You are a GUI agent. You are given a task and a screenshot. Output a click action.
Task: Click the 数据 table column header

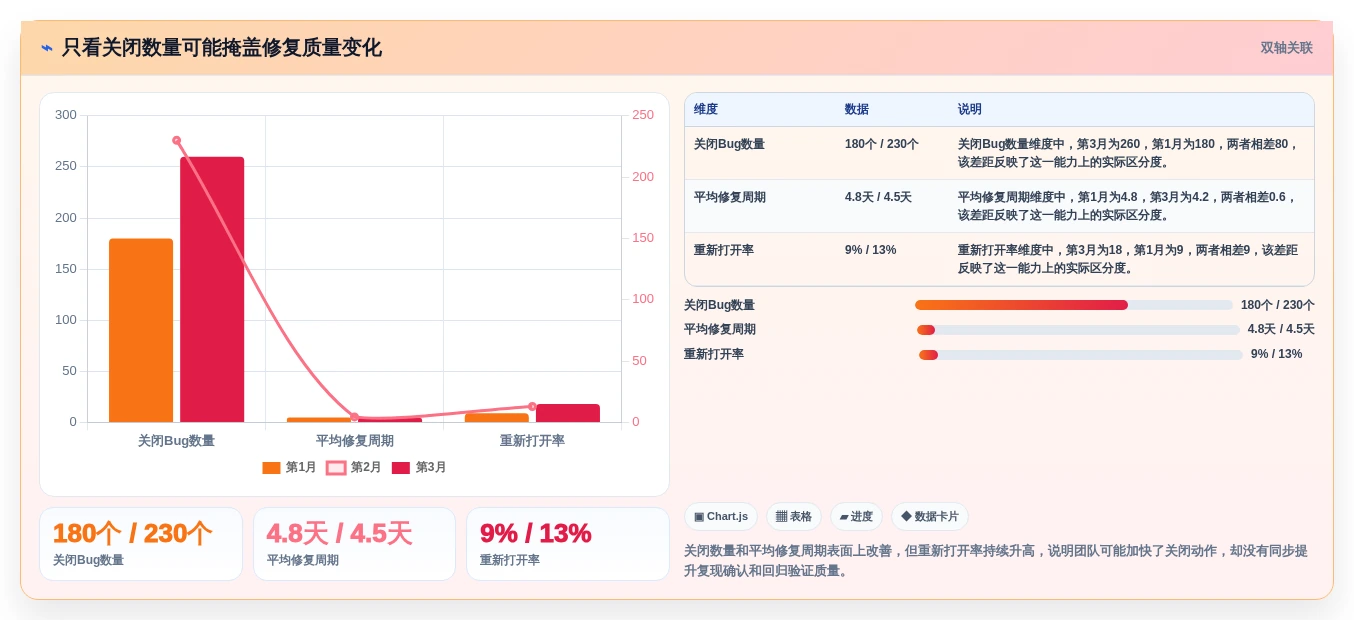857,109
